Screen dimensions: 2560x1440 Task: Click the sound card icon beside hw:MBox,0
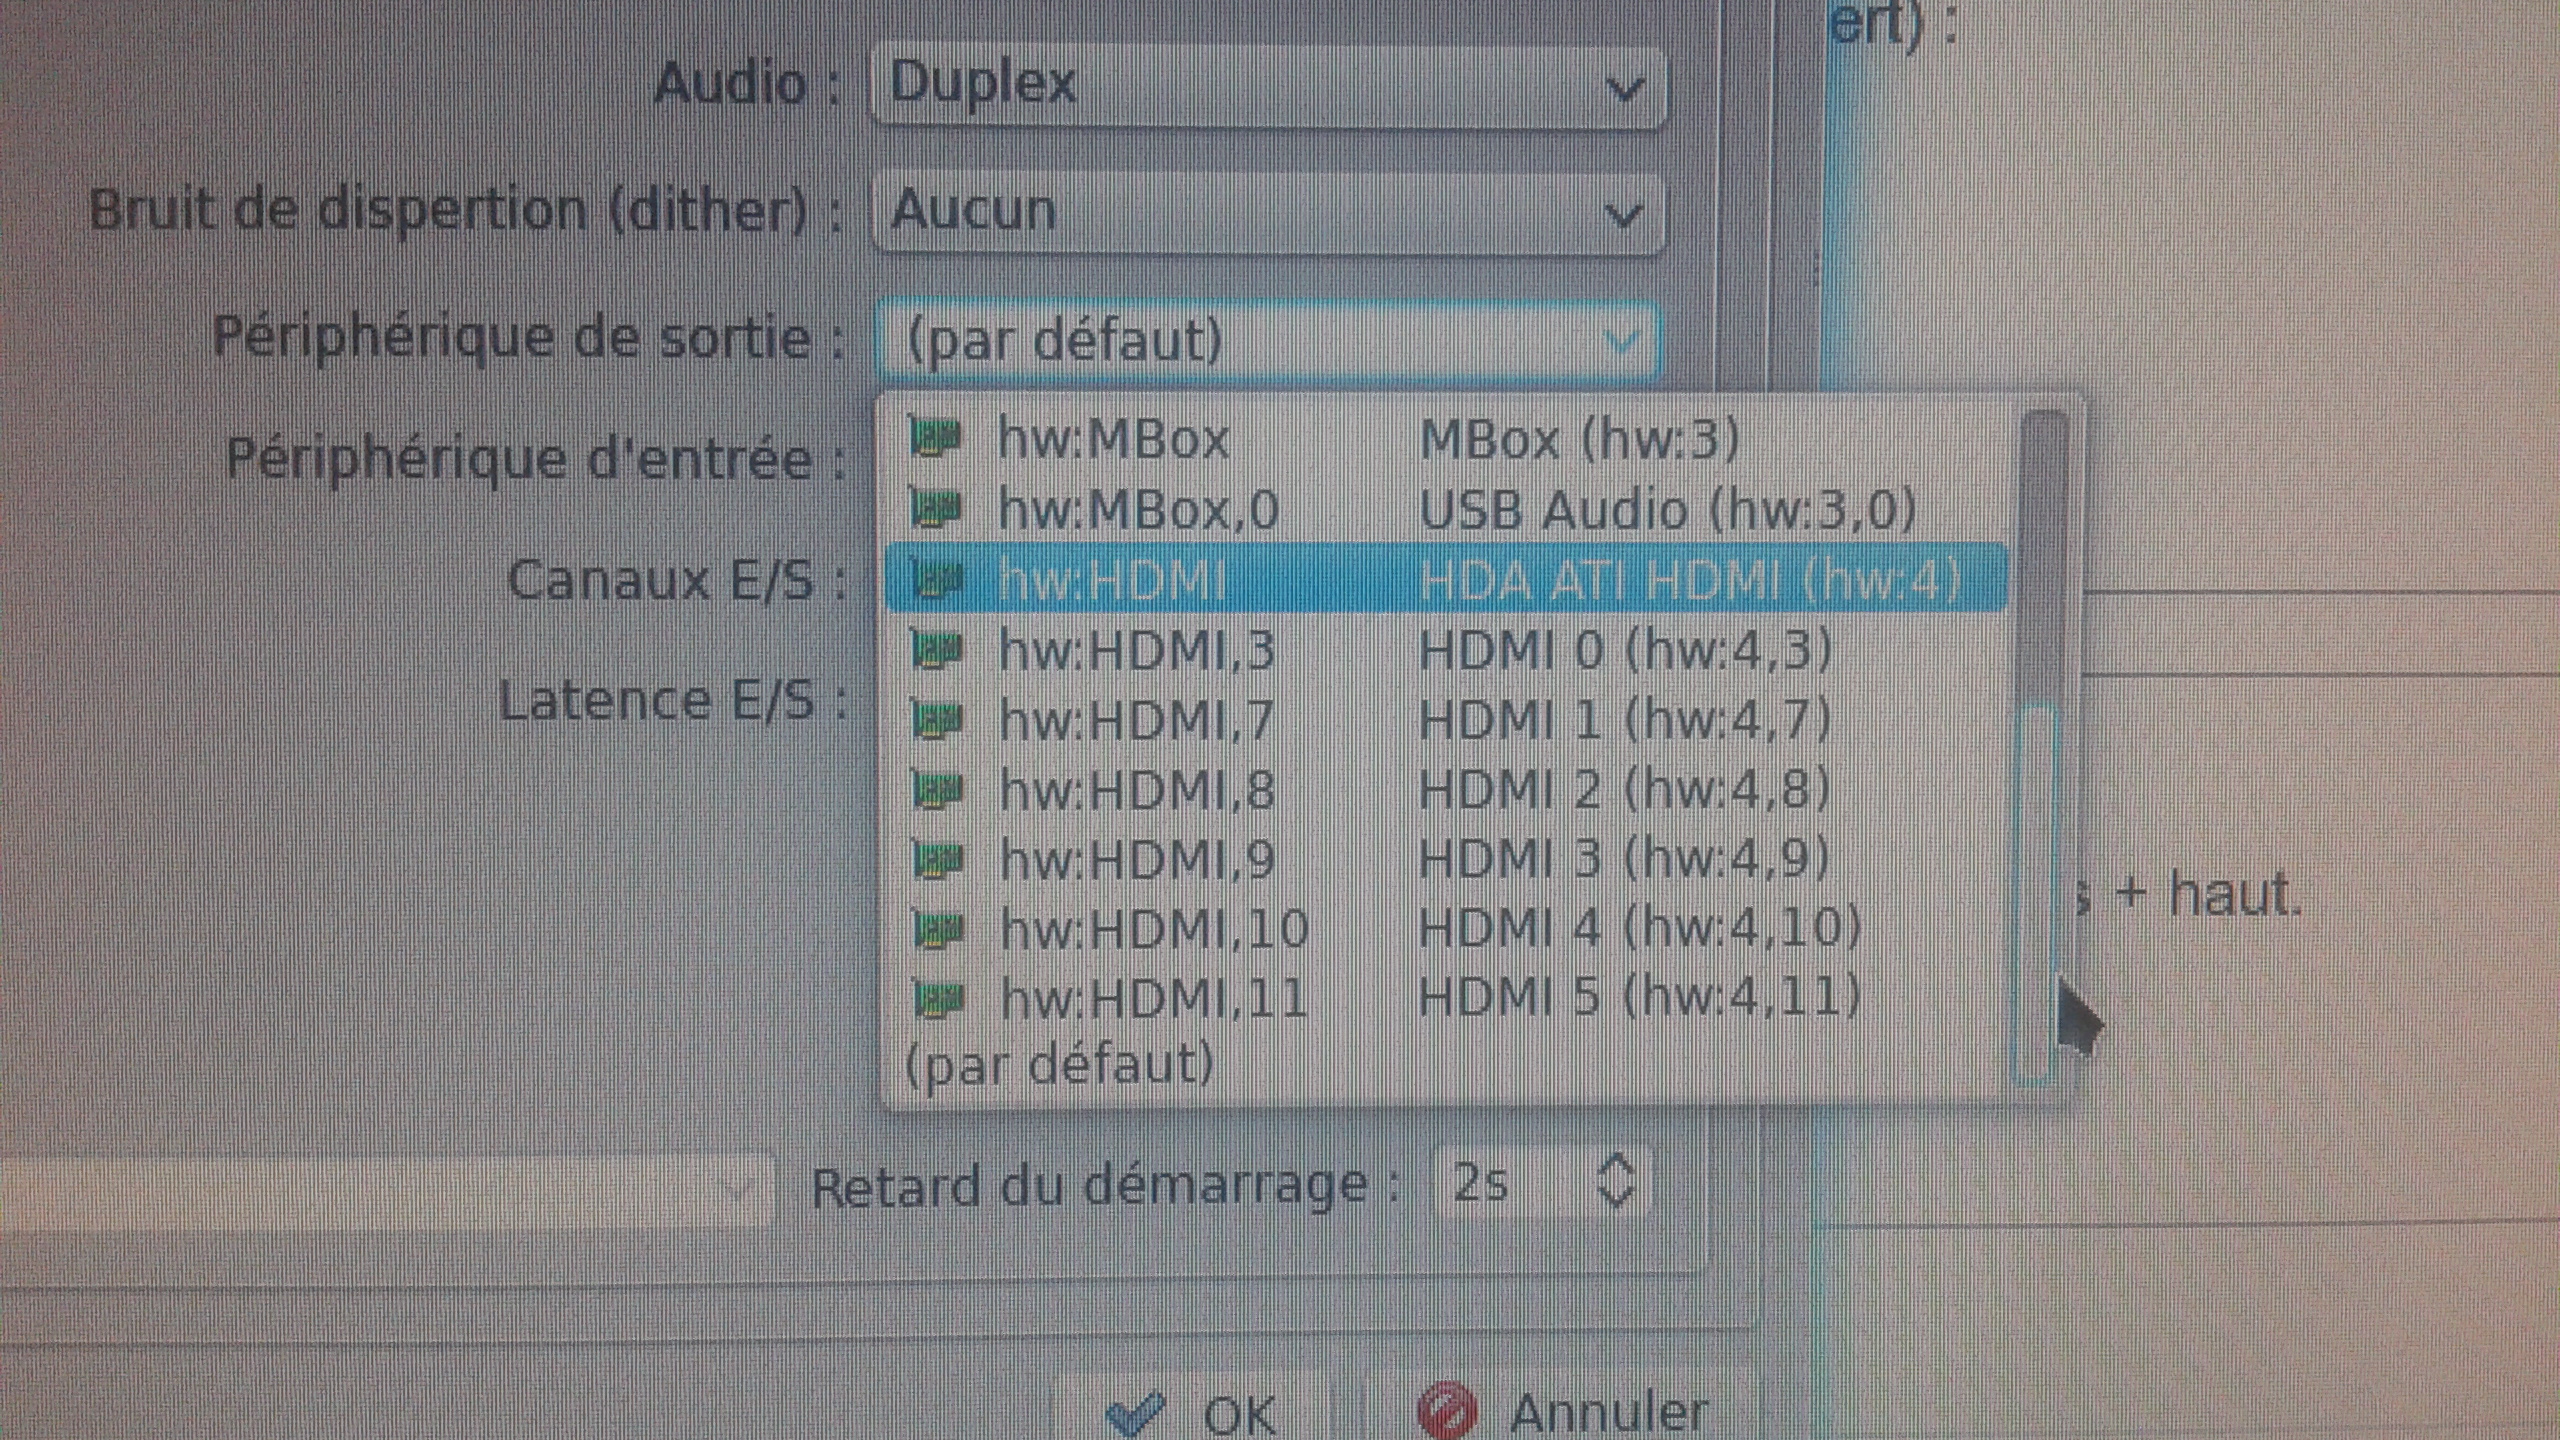click(x=936, y=508)
